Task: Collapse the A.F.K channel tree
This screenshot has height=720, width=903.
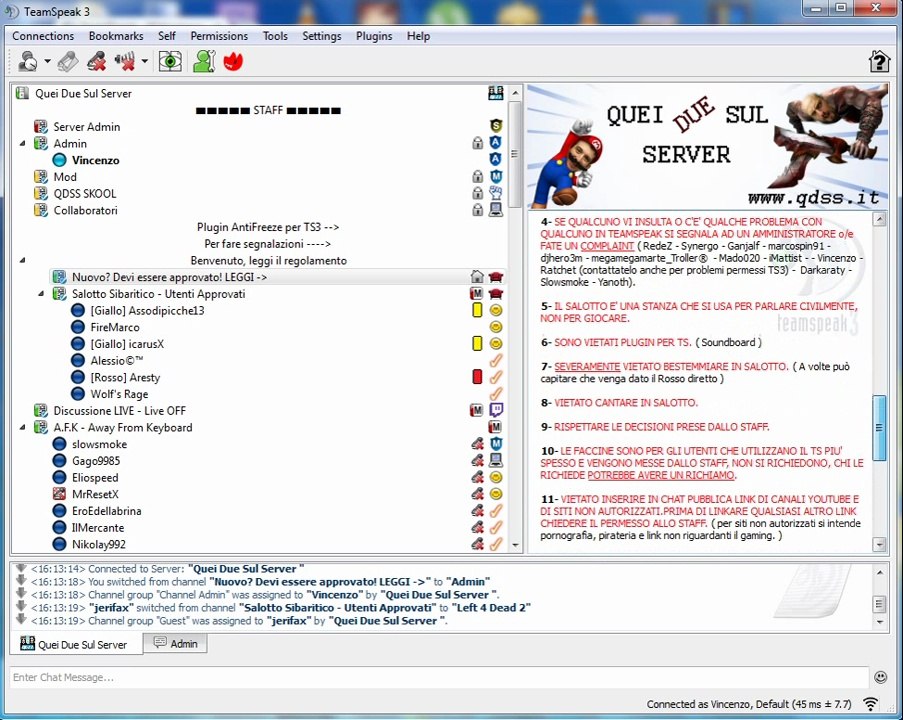Action: coord(22,427)
